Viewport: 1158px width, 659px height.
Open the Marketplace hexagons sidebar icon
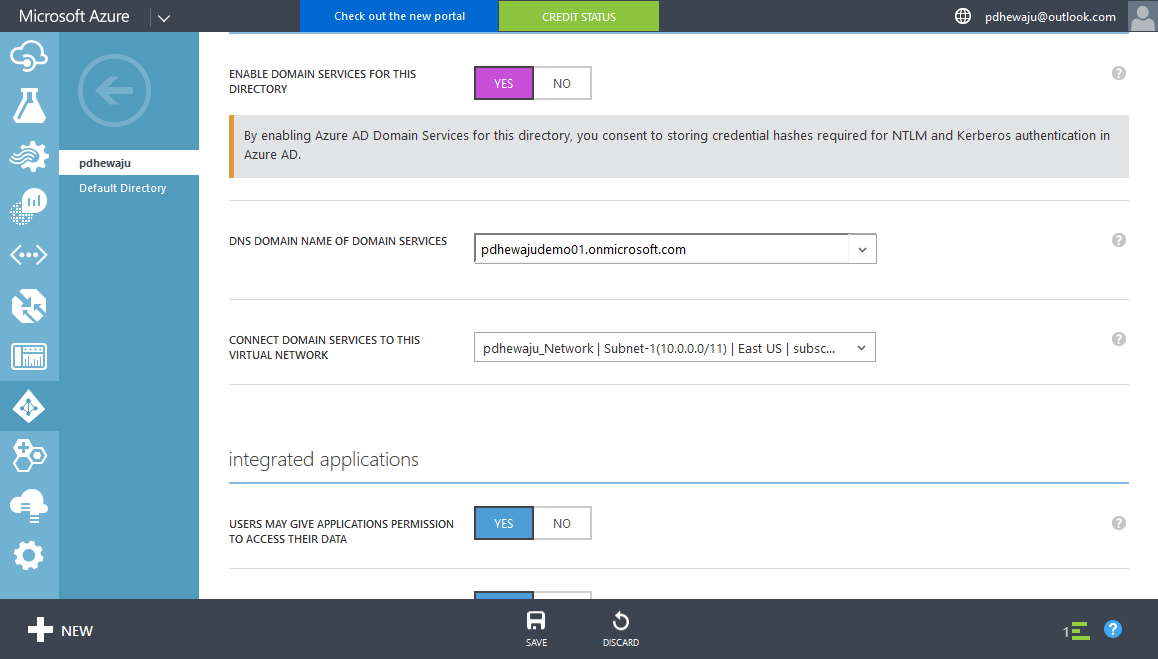pyautogui.click(x=29, y=455)
